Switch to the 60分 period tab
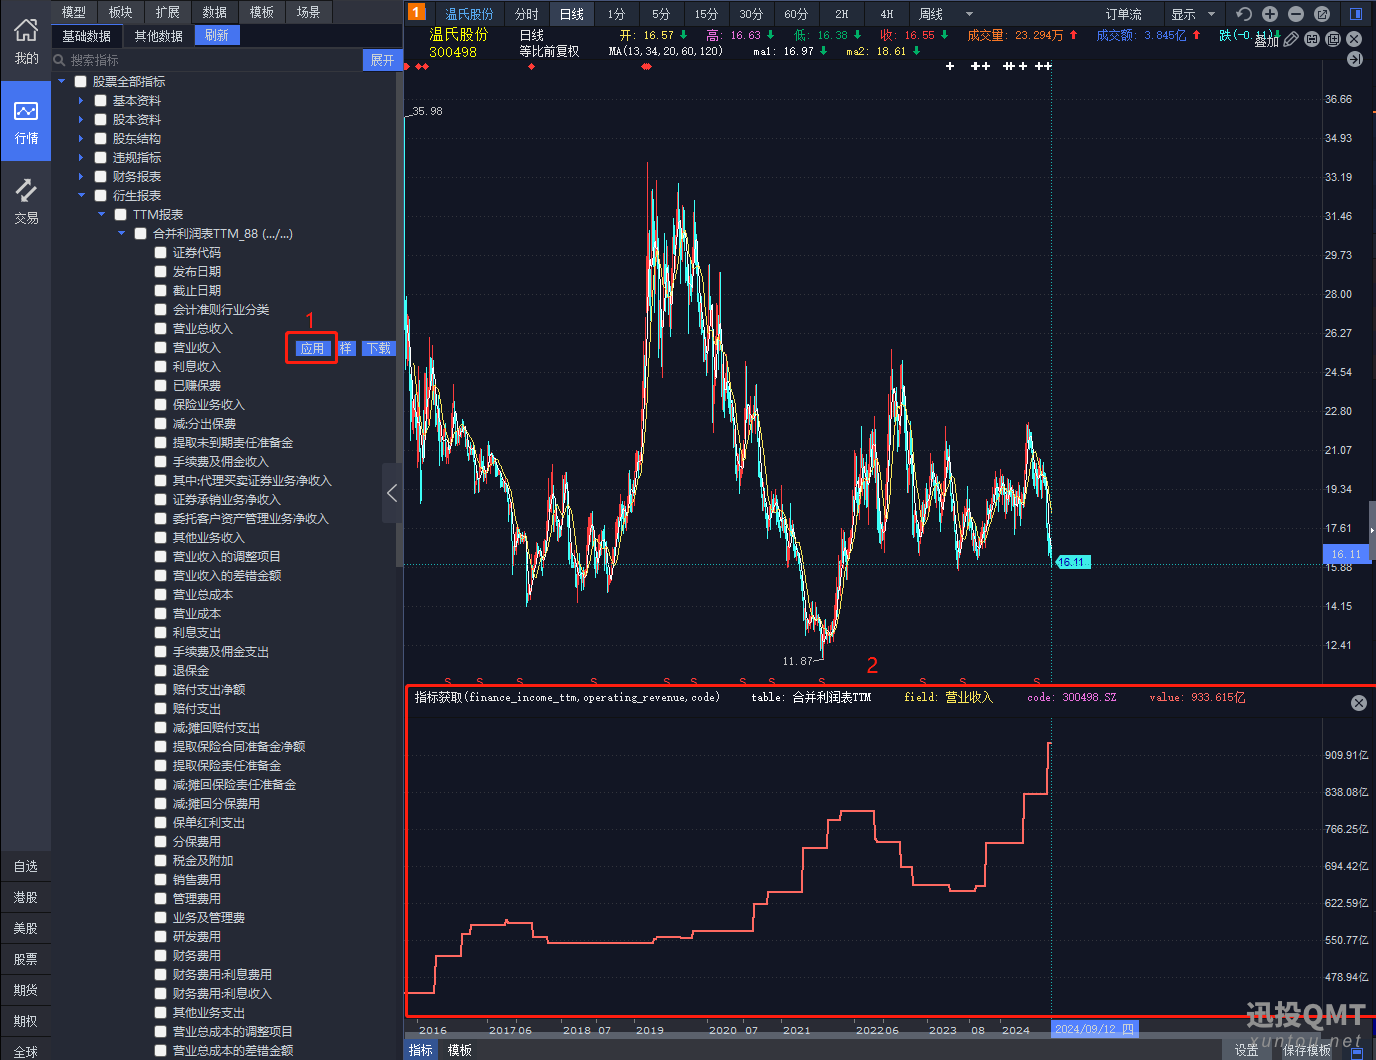The height and width of the screenshot is (1060, 1376). coord(796,14)
